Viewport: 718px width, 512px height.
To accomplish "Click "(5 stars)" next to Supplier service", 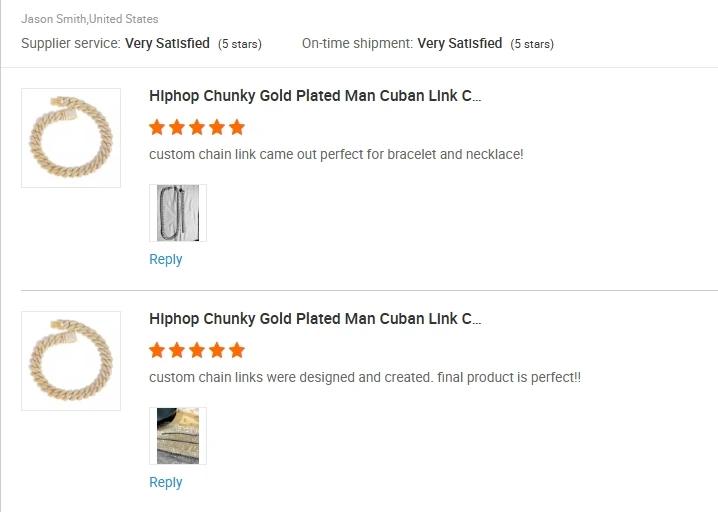I will click(x=241, y=44).
